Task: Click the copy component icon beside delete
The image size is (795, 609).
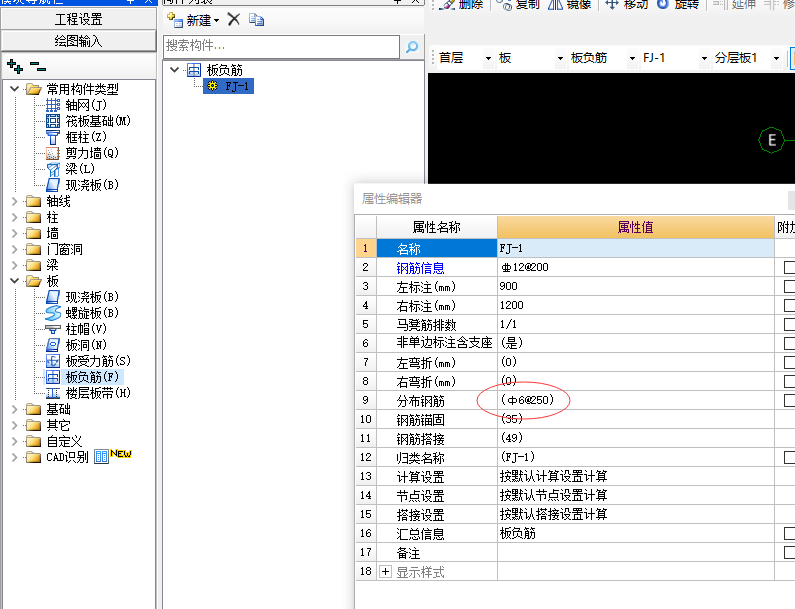Action: (x=257, y=20)
